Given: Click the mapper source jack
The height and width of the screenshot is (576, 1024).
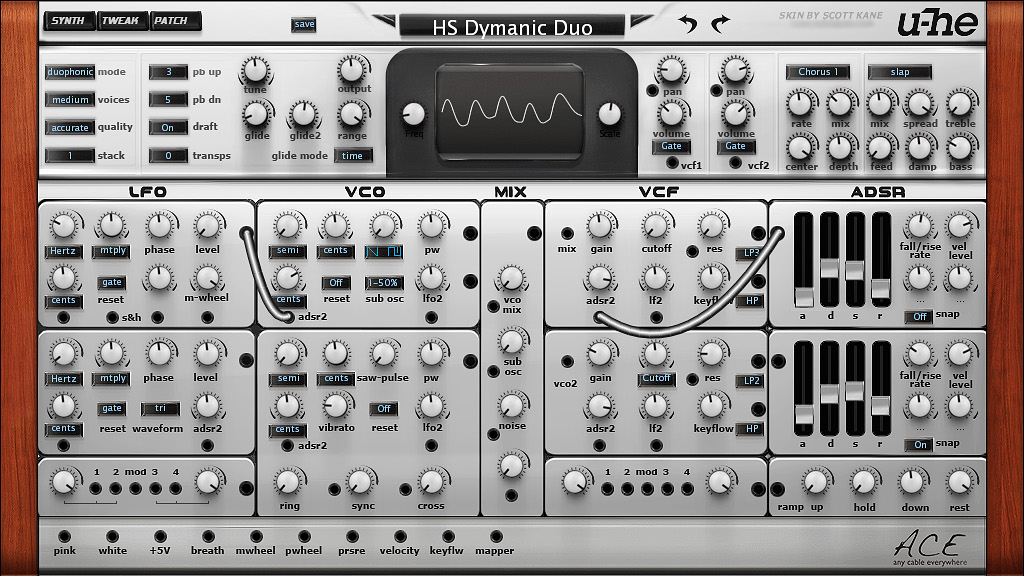Looking at the screenshot, I should 496,536.
